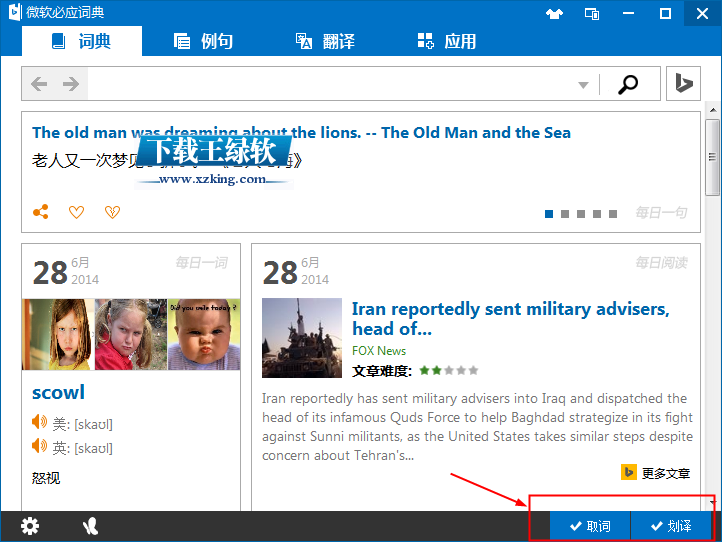
Task: Switch to the 翻译 tab
Action: coord(325,41)
